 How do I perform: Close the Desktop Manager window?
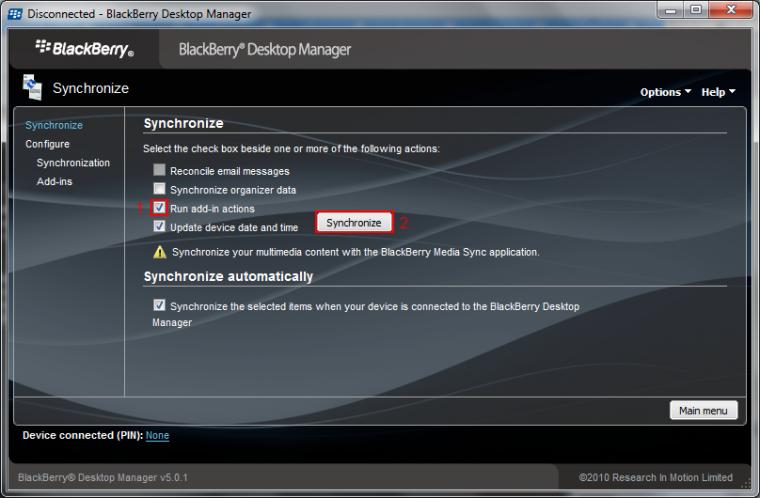tap(731, 10)
